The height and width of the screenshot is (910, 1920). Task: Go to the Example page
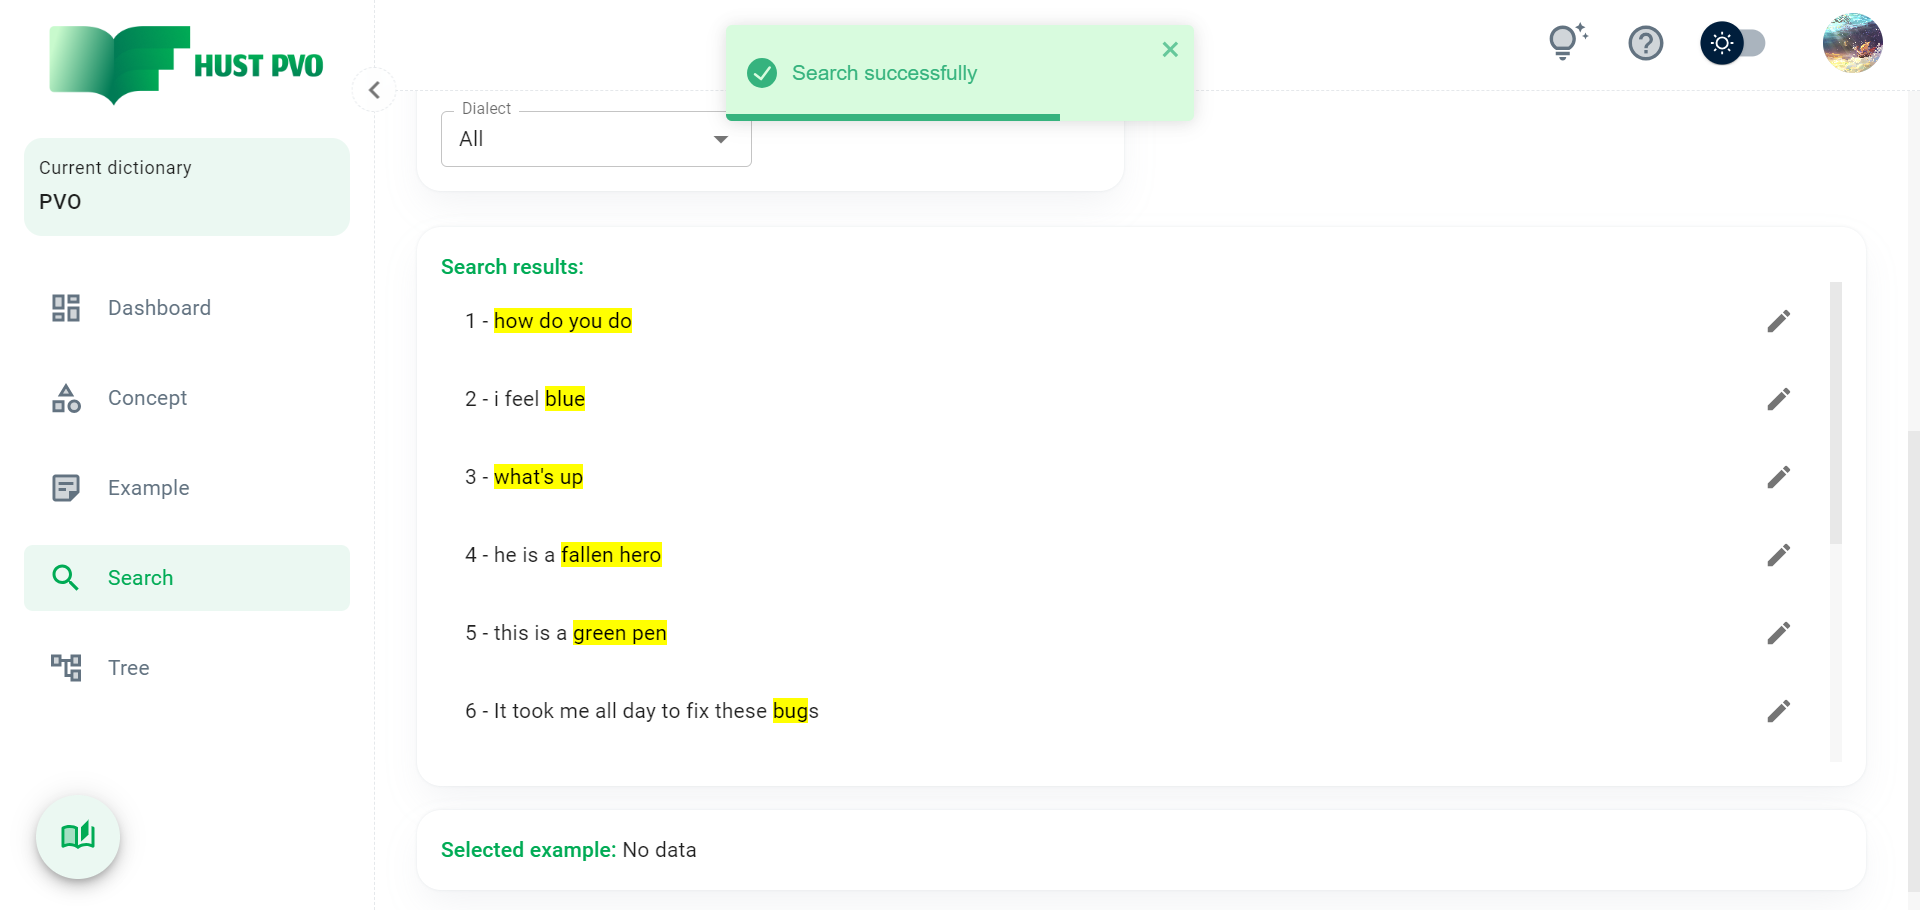pyautogui.click(x=187, y=488)
